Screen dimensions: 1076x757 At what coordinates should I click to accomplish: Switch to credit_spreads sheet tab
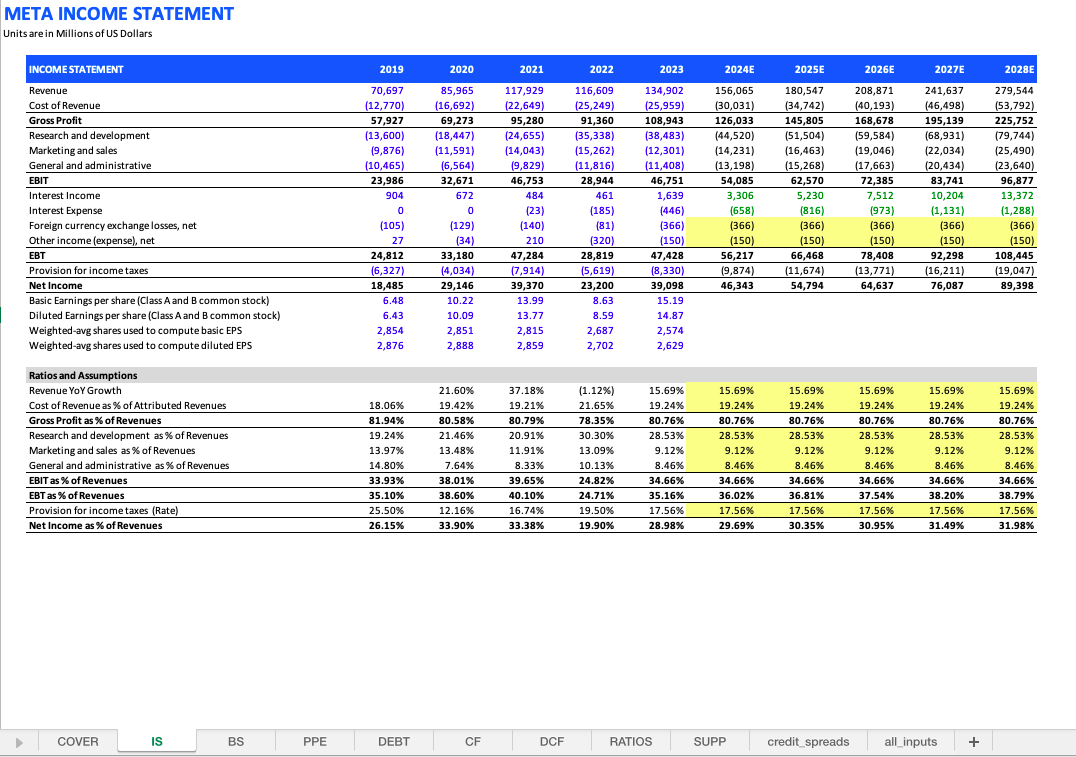[x=808, y=741]
